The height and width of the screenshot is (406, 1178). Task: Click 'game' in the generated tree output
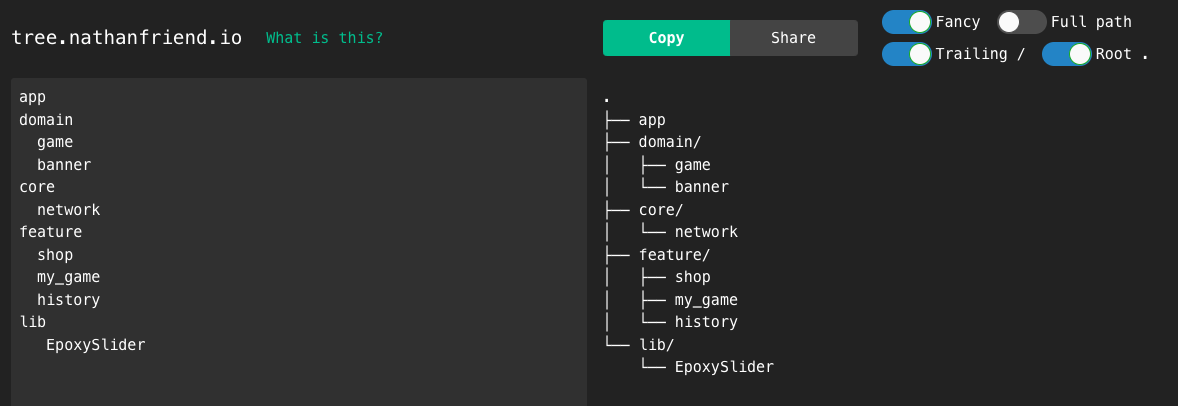click(693, 165)
